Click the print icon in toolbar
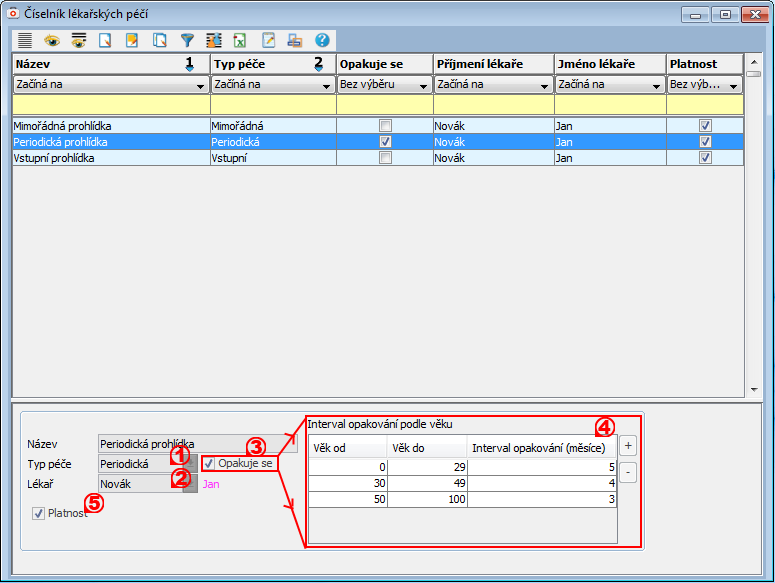Screen dimensions: 775x583 point(294,41)
